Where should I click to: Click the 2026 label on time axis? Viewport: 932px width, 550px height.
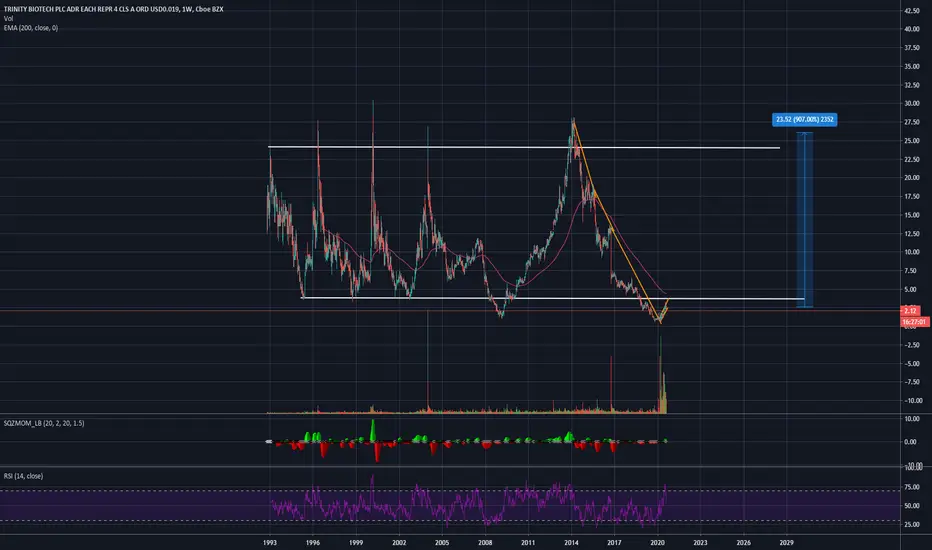pos(743,542)
